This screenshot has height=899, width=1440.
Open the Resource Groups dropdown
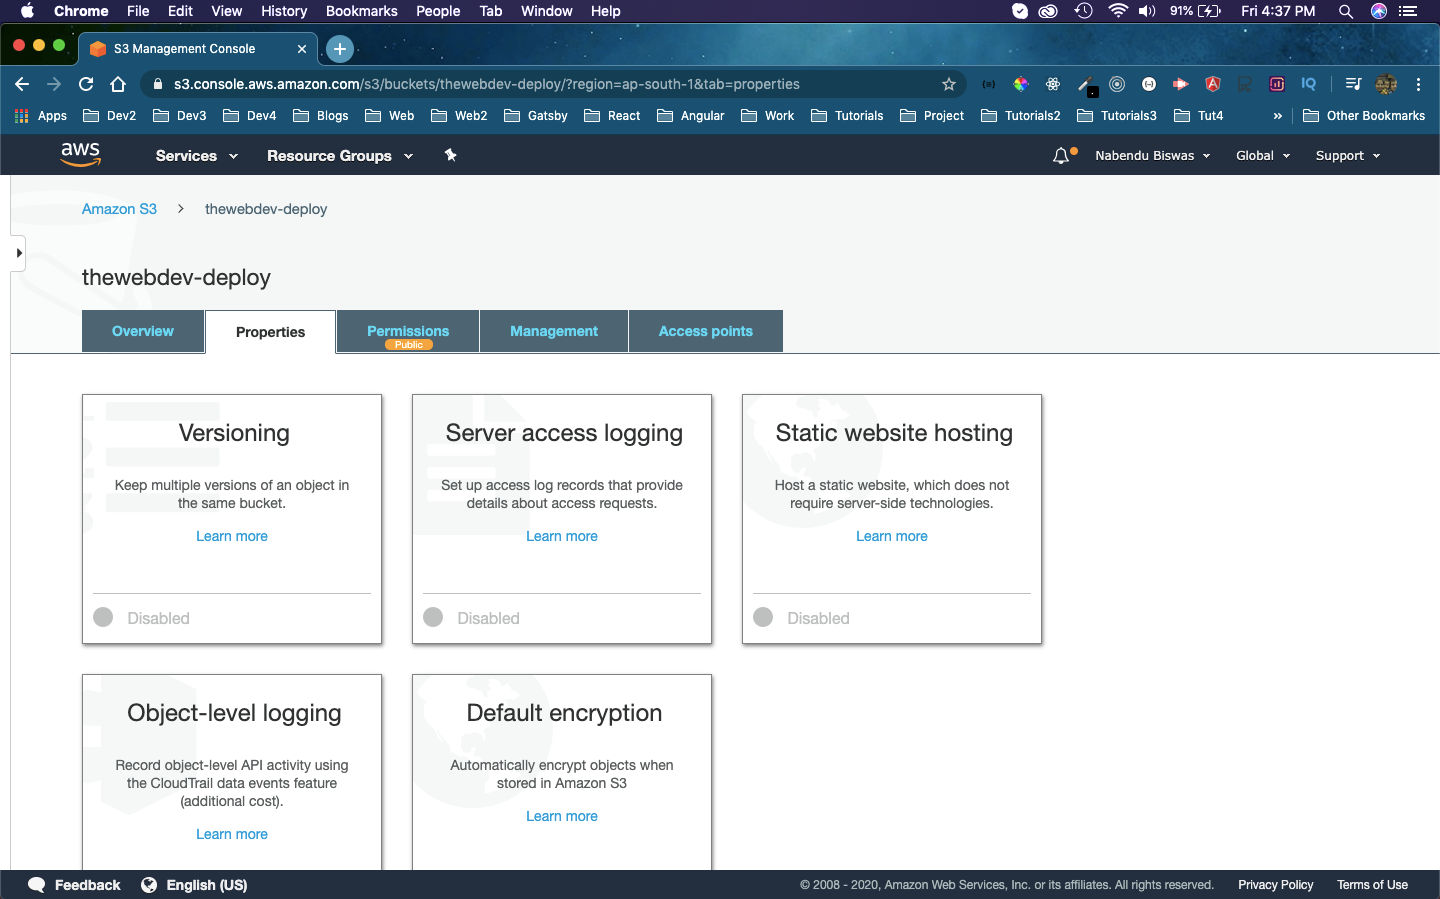[x=340, y=155]
